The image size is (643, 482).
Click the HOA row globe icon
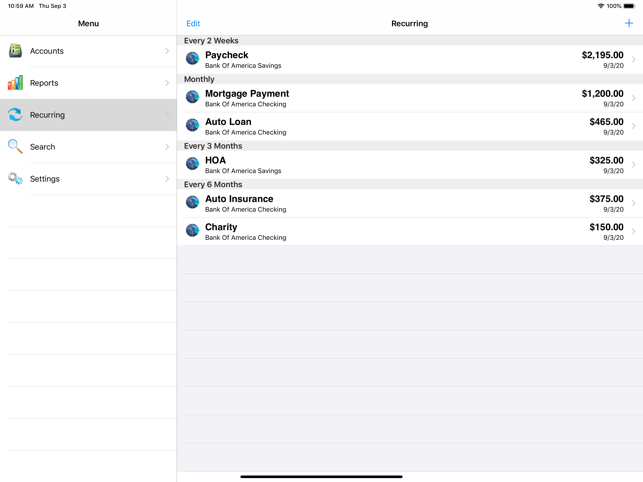point(192,164)
